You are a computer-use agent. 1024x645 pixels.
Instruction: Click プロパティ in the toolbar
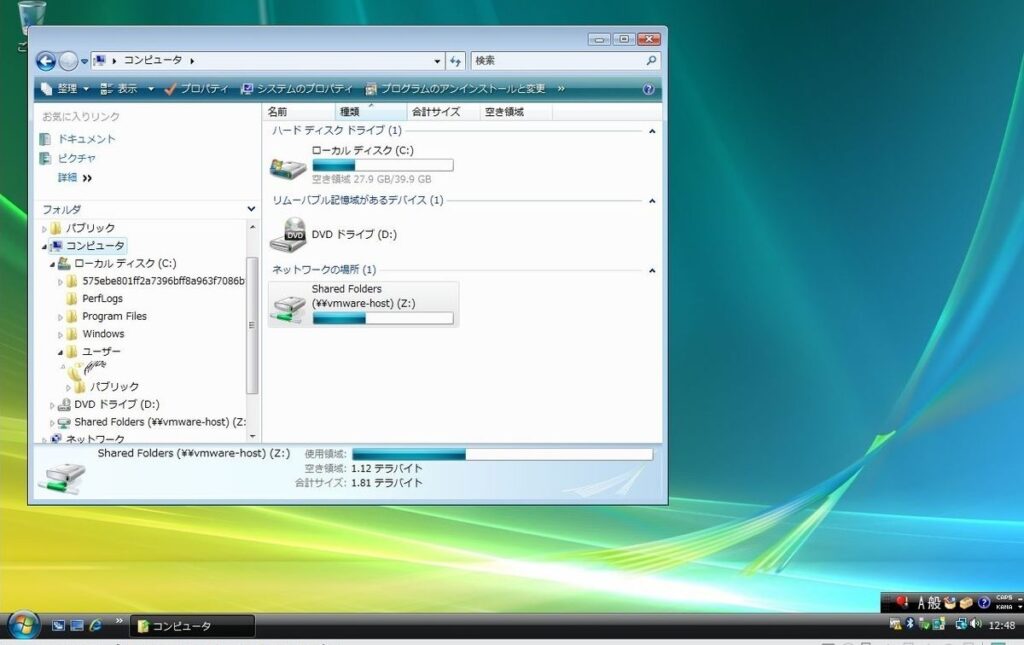pos(197,89)
